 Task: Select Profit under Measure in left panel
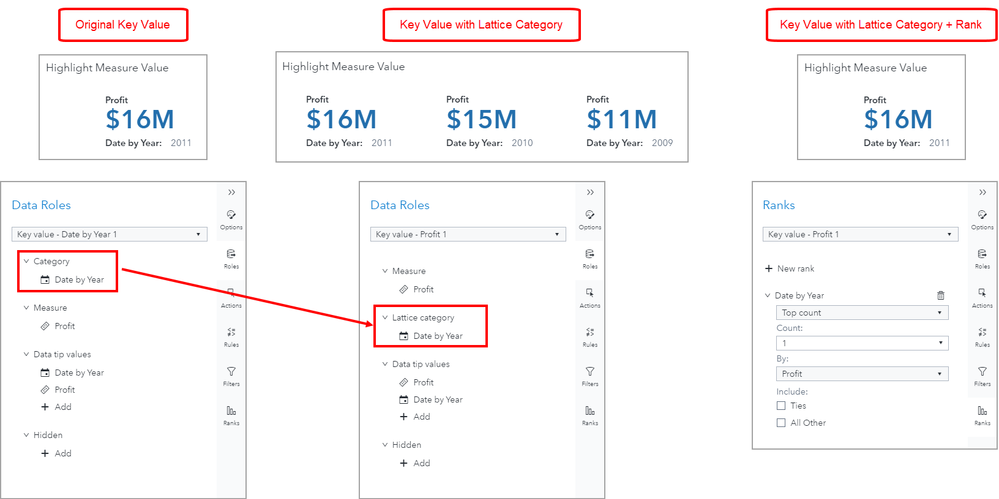[57, 326]
